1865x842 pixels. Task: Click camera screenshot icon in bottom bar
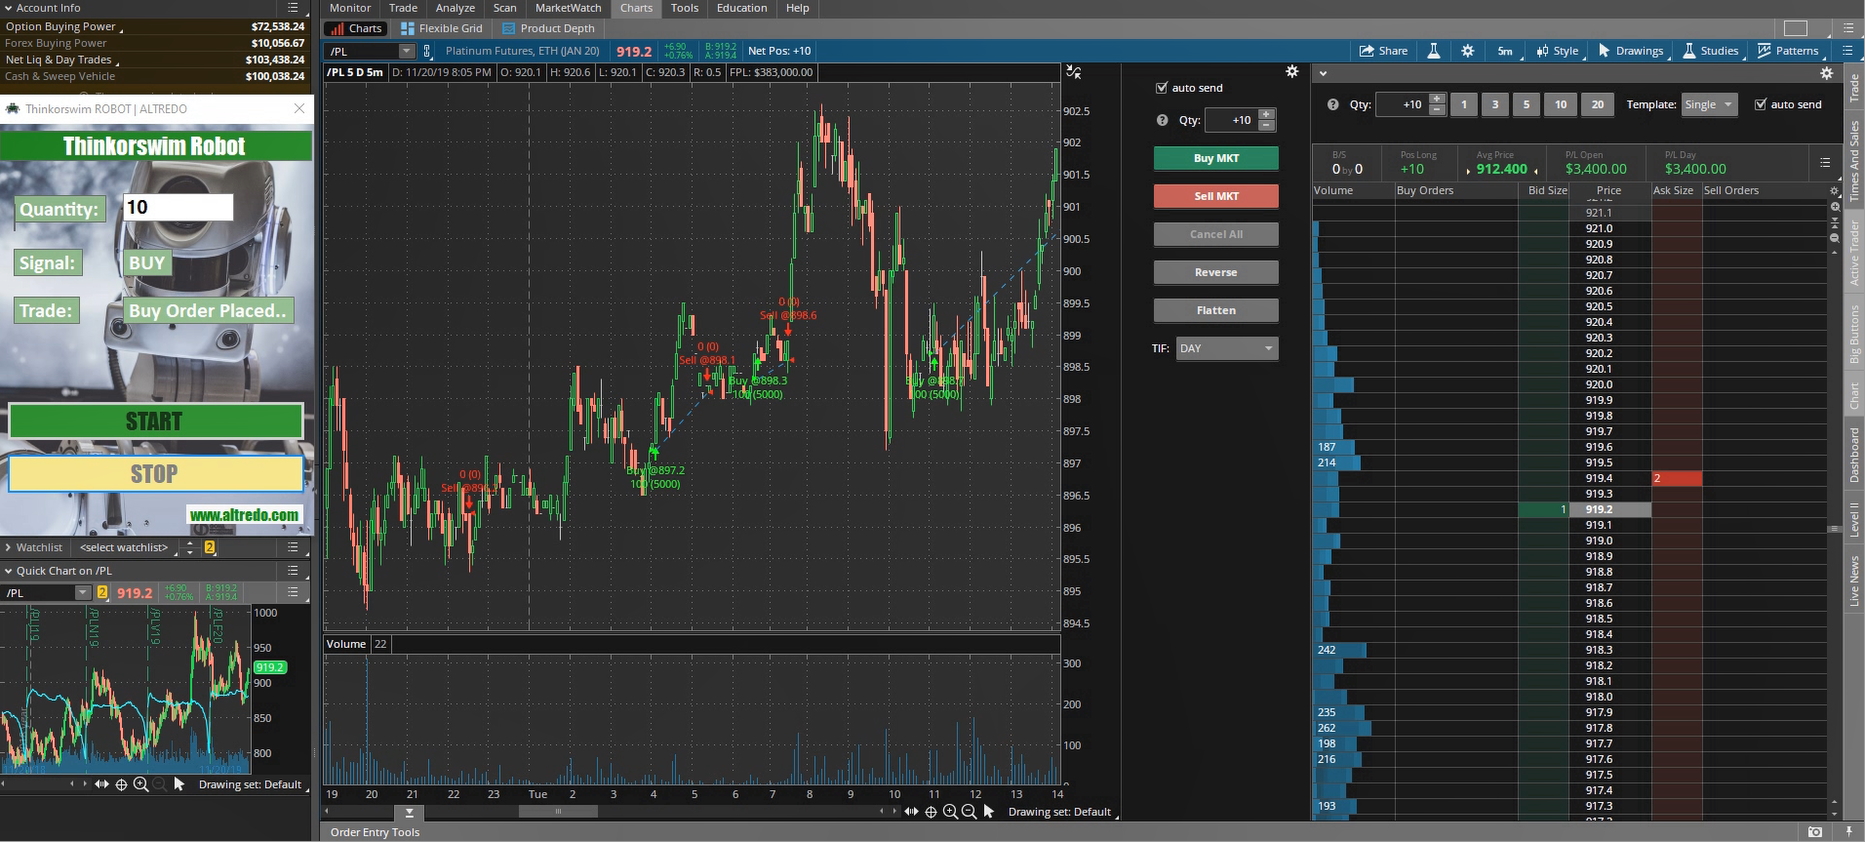pos(1815,832)
